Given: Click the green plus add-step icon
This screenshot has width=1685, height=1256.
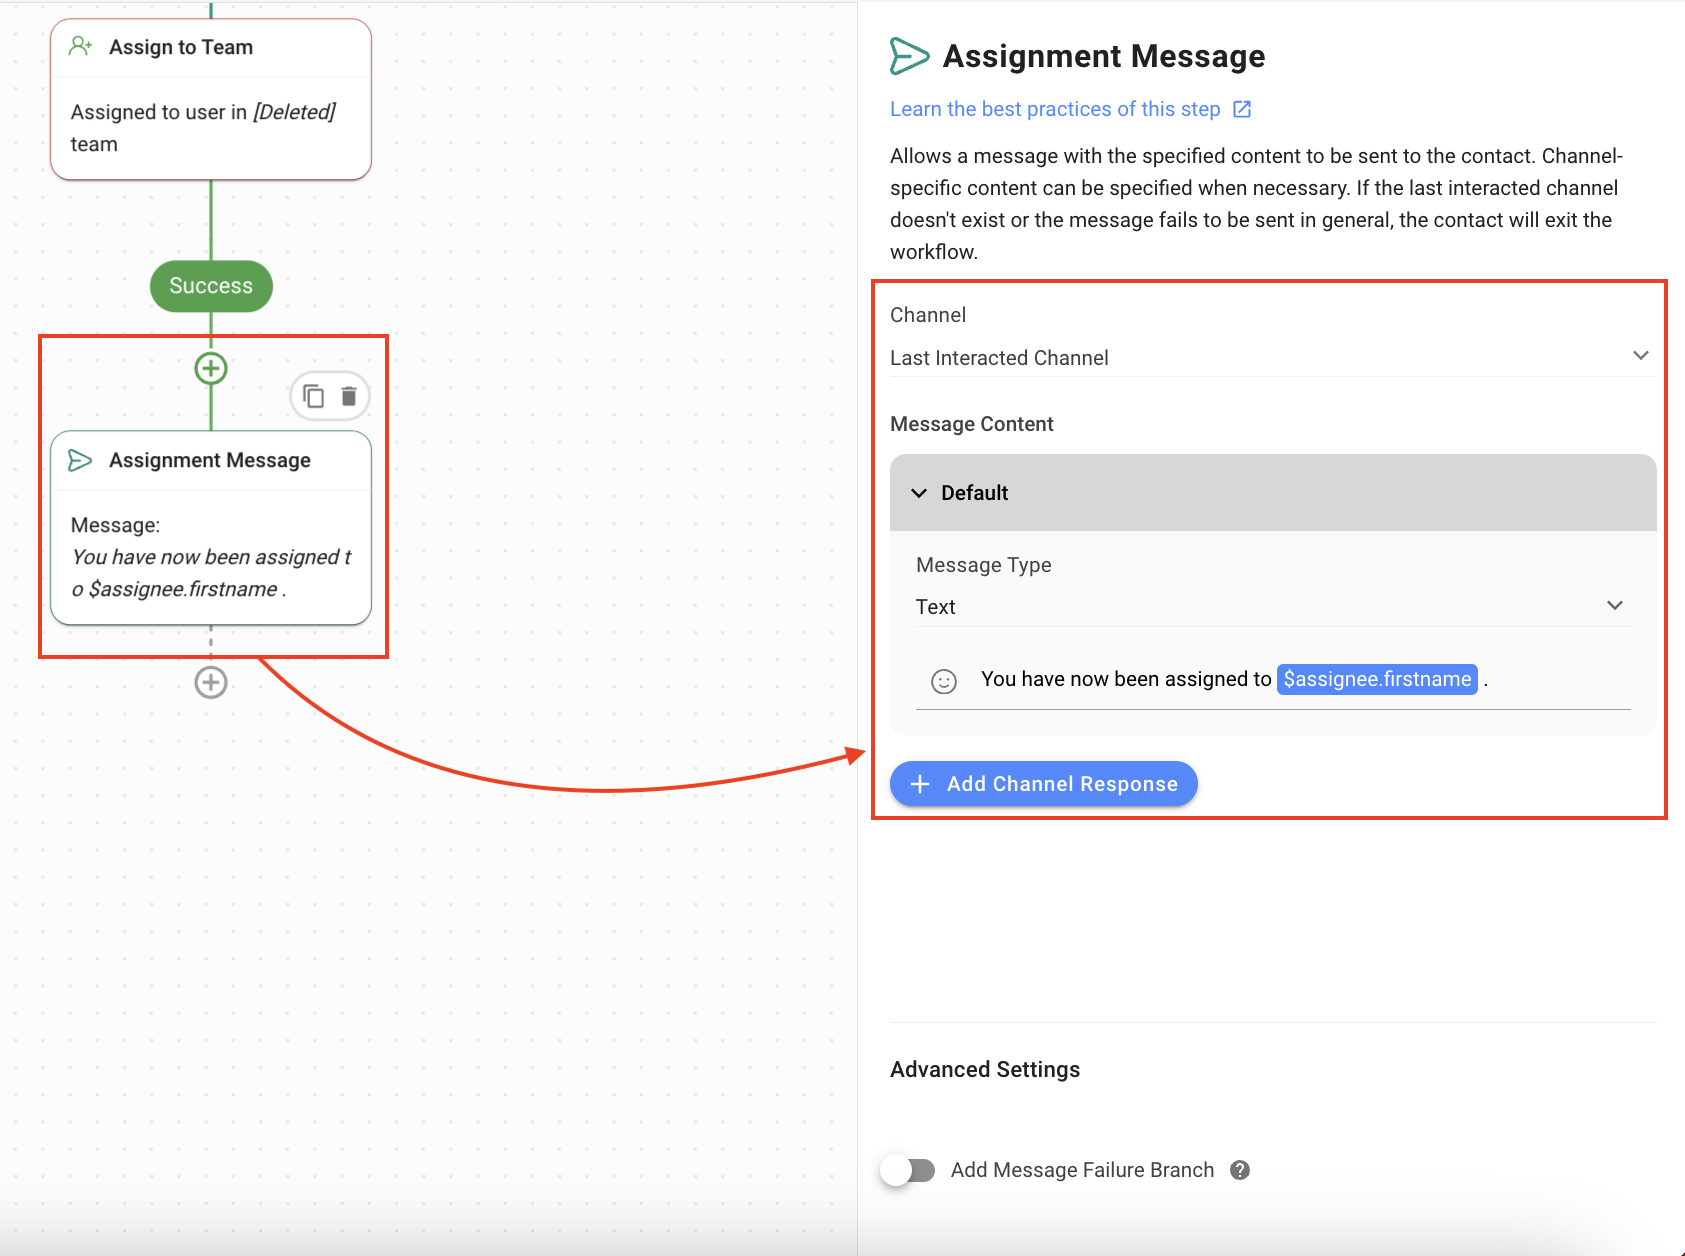Looking at the screenshot, I should [211, 369].
